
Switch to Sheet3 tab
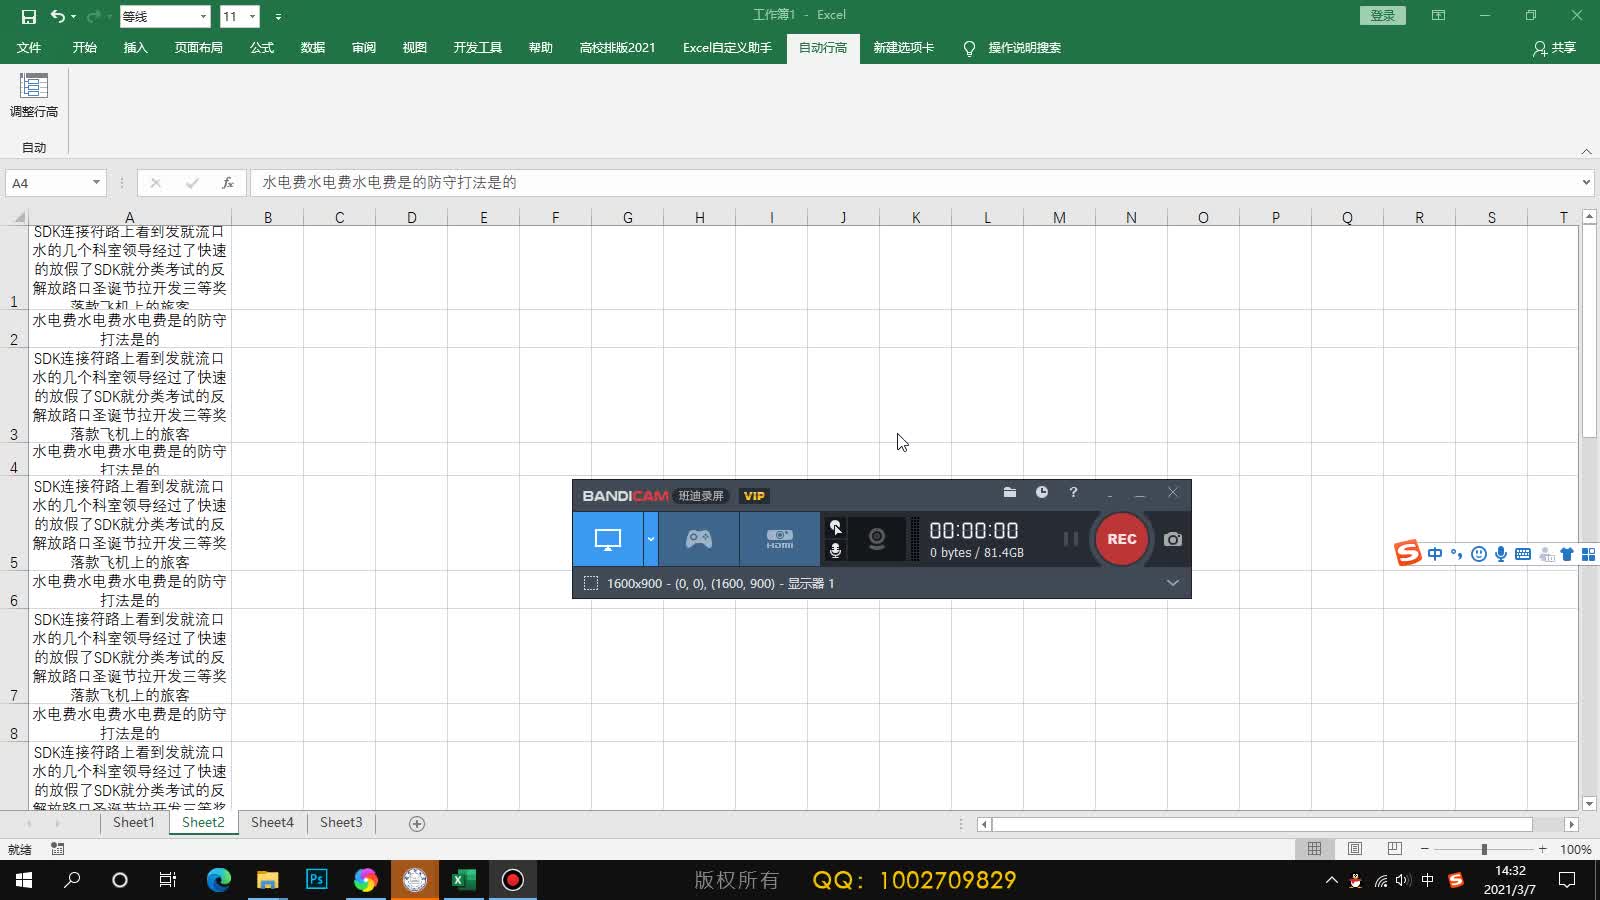[x=341, y=823]
